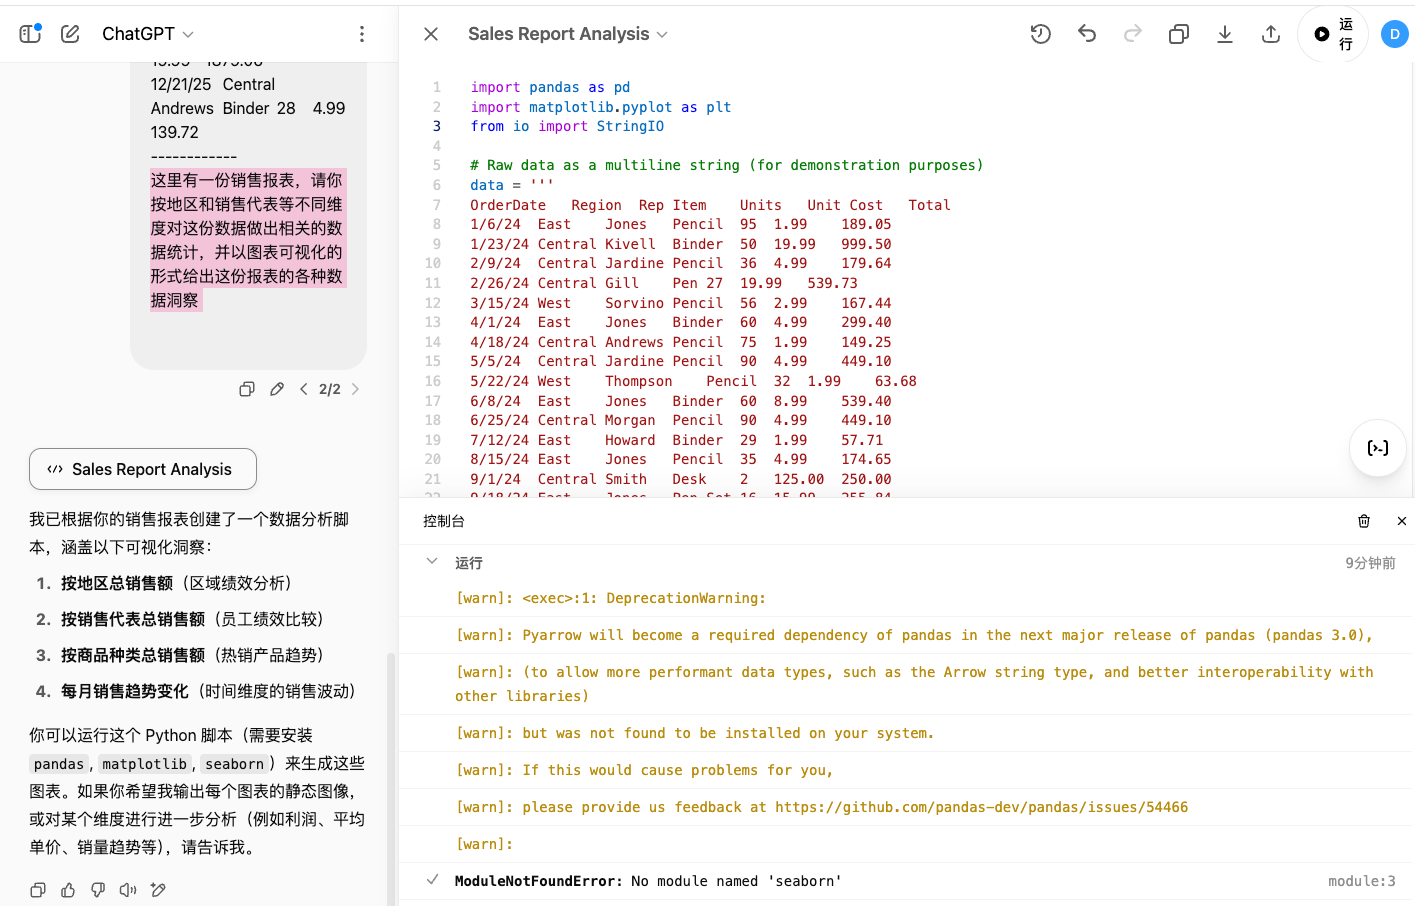Clear the console with trash icon
This screenshot has width=1415, height=906.
(1364, 521)
